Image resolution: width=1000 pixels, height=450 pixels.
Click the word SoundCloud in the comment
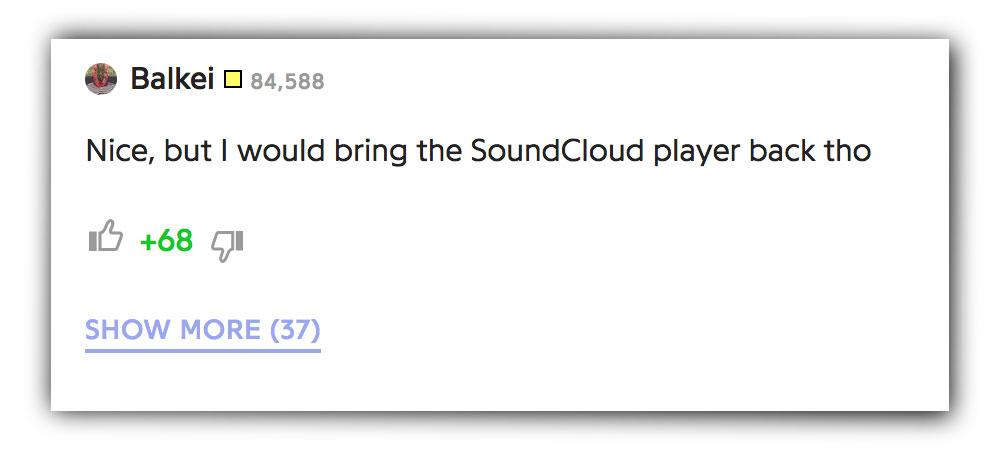pyautogui.click(x=557, y=151)
